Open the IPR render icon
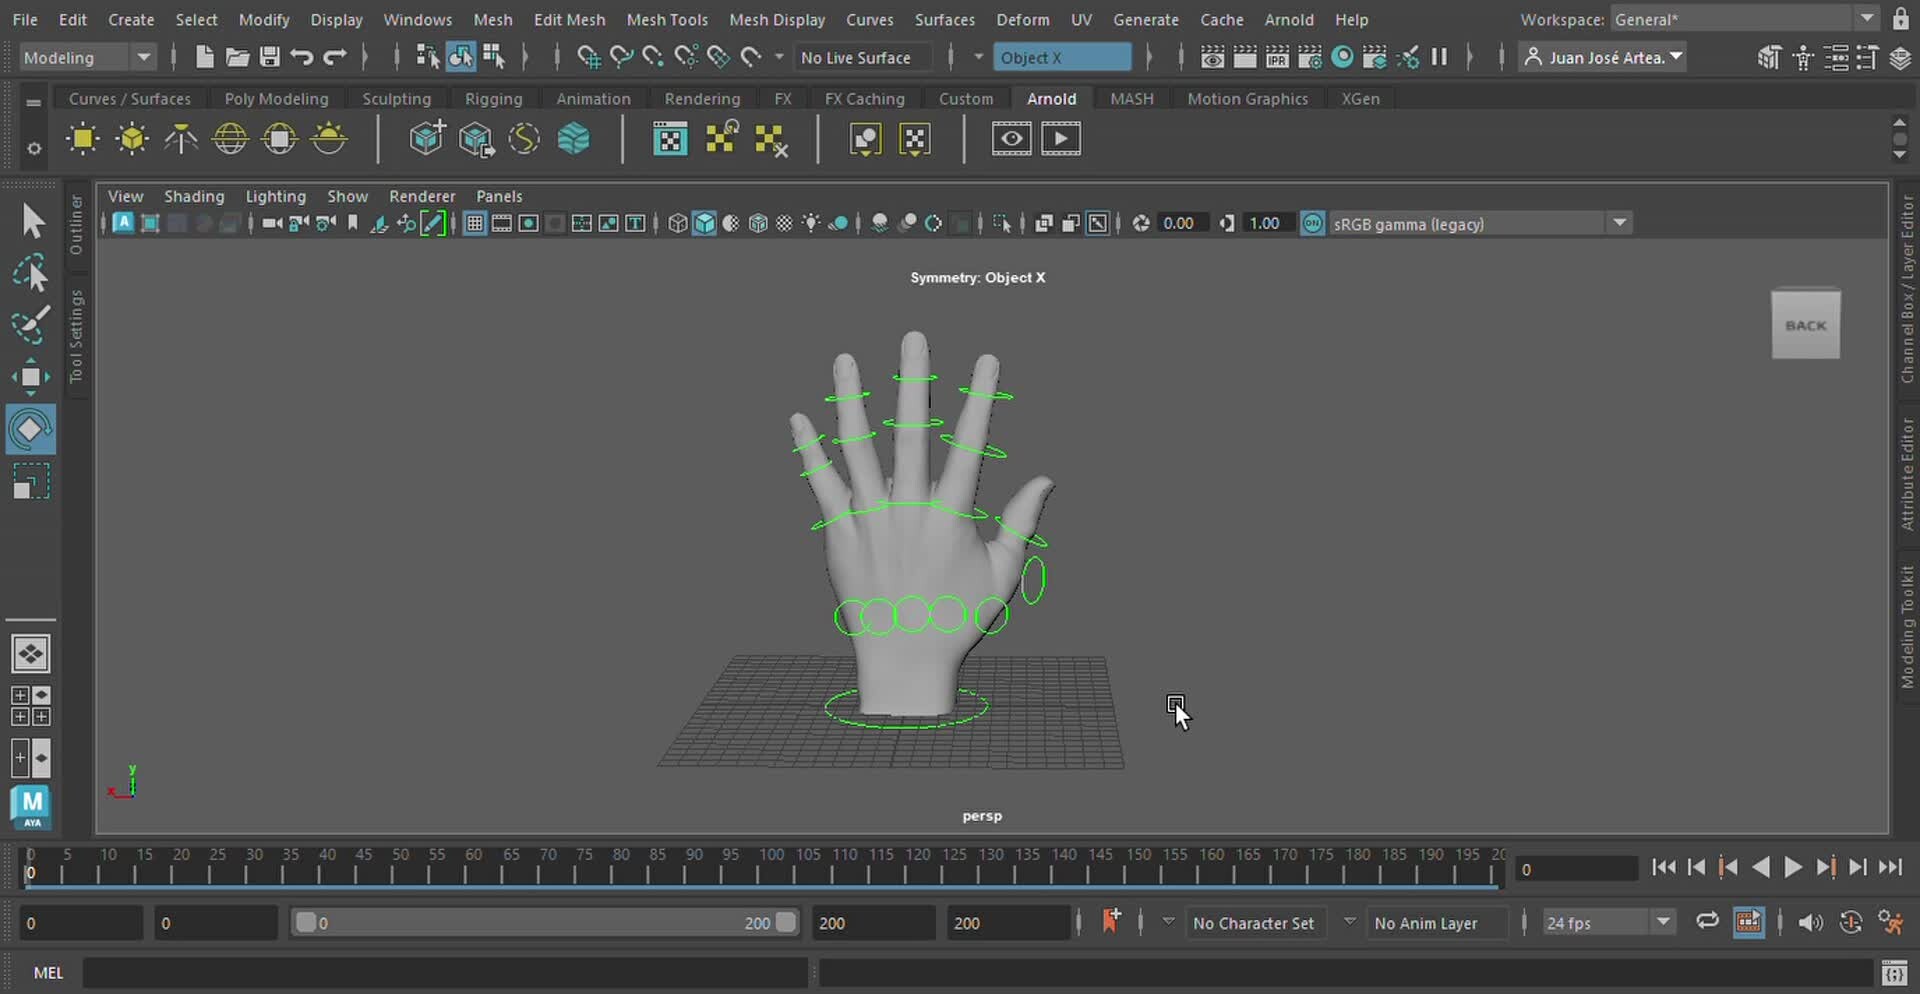1920x994 pixels. 1277,57
